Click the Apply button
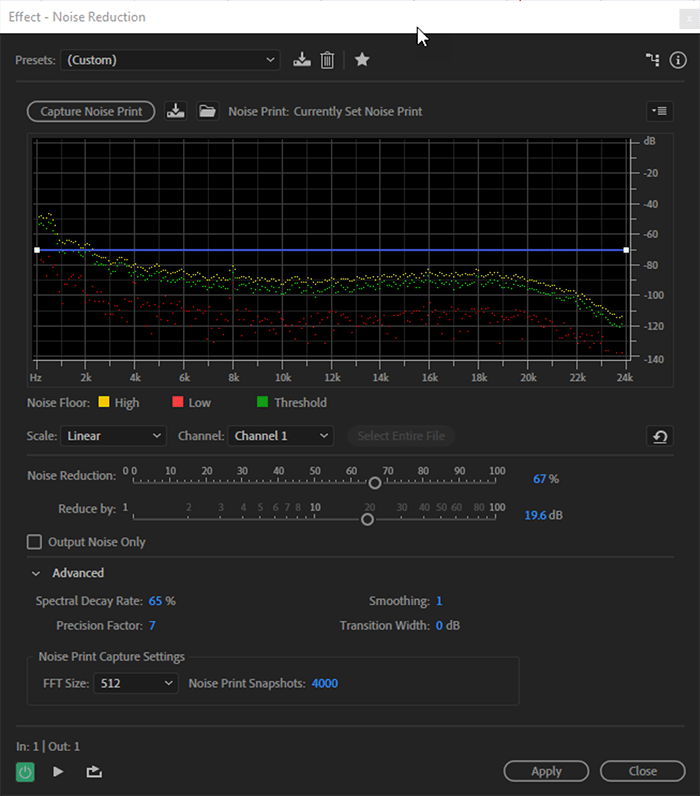Screen dimensions: 700x796 coord(546,771)
